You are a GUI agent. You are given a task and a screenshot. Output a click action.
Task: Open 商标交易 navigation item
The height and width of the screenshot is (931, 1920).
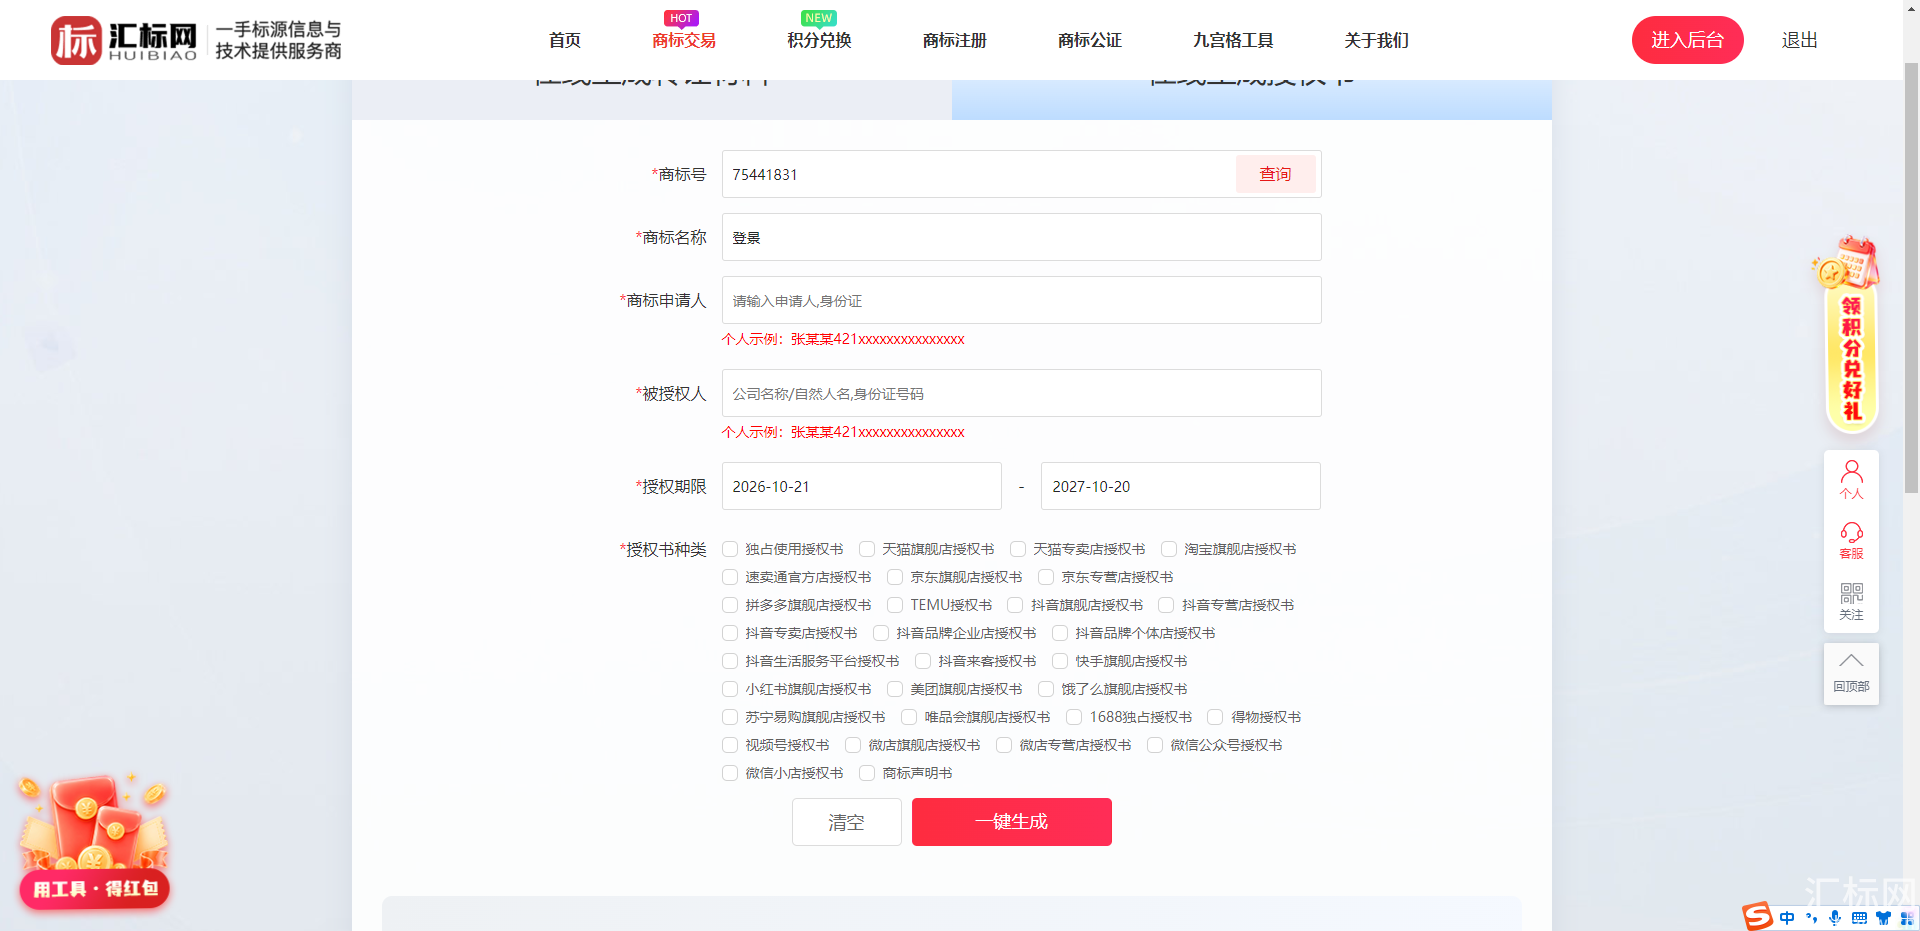coord(684,40)
